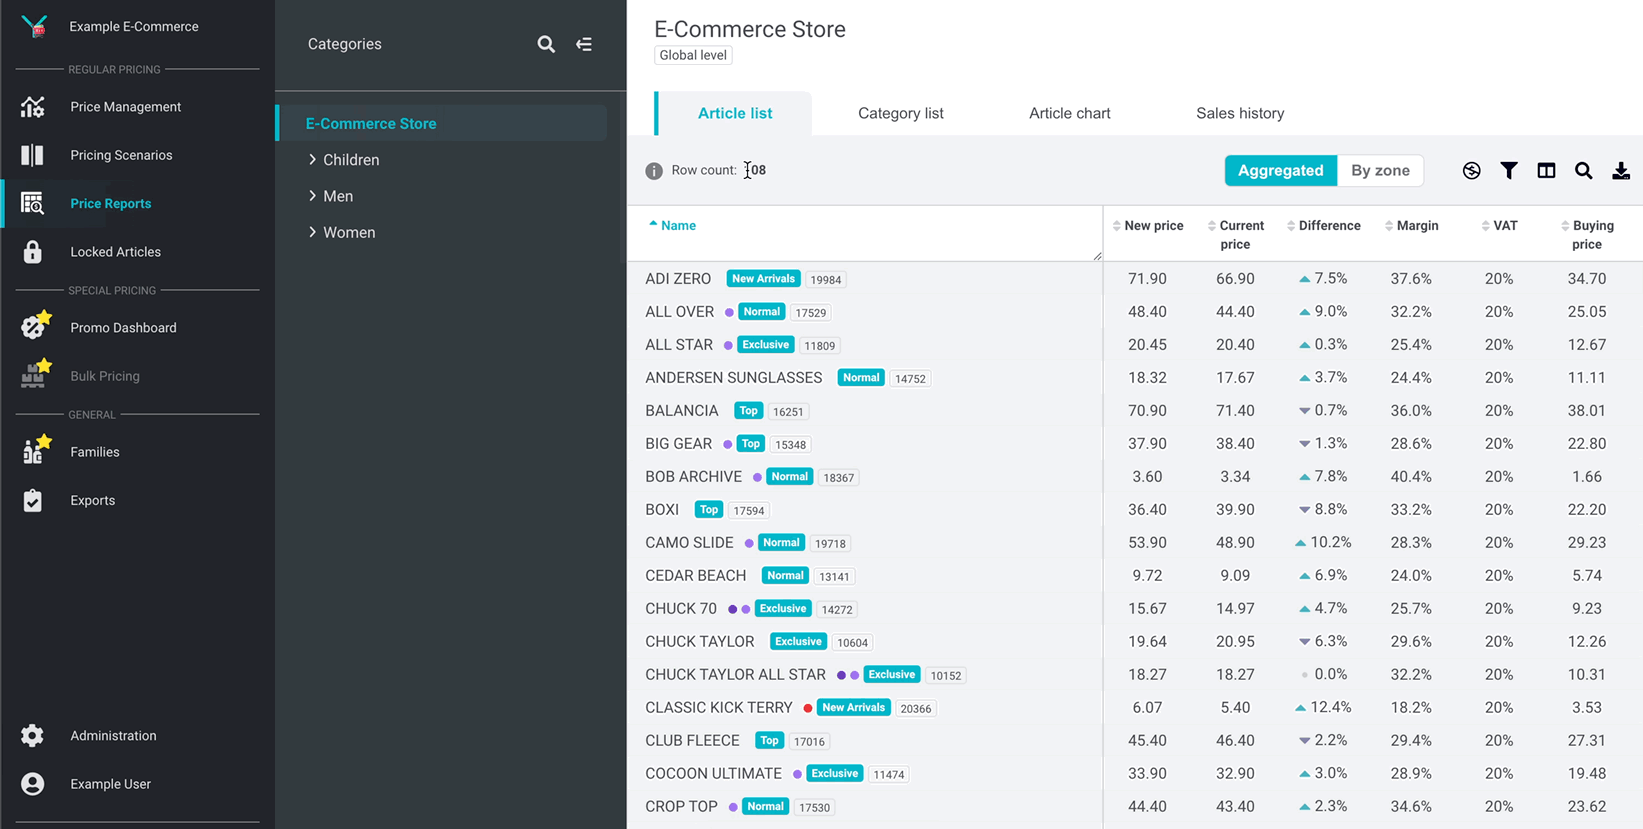Viewport: 1643px width, 829px height.
Task: Search categories with the magnifier icon
Action: pyautogui.click(x=546, y=44)
